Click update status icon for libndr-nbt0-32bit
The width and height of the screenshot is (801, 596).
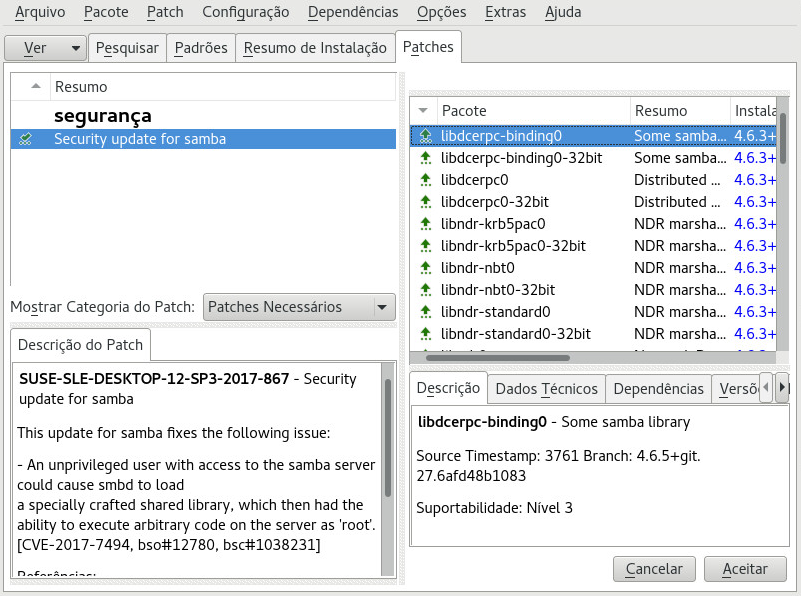pyautogui.click(x=426, y=290)
